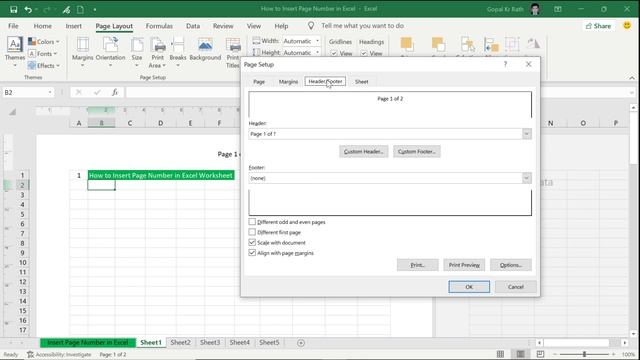Click the Ribbon Display Options icon
Viewport: 640px width, 360px height.
click(x=558, y=9)
